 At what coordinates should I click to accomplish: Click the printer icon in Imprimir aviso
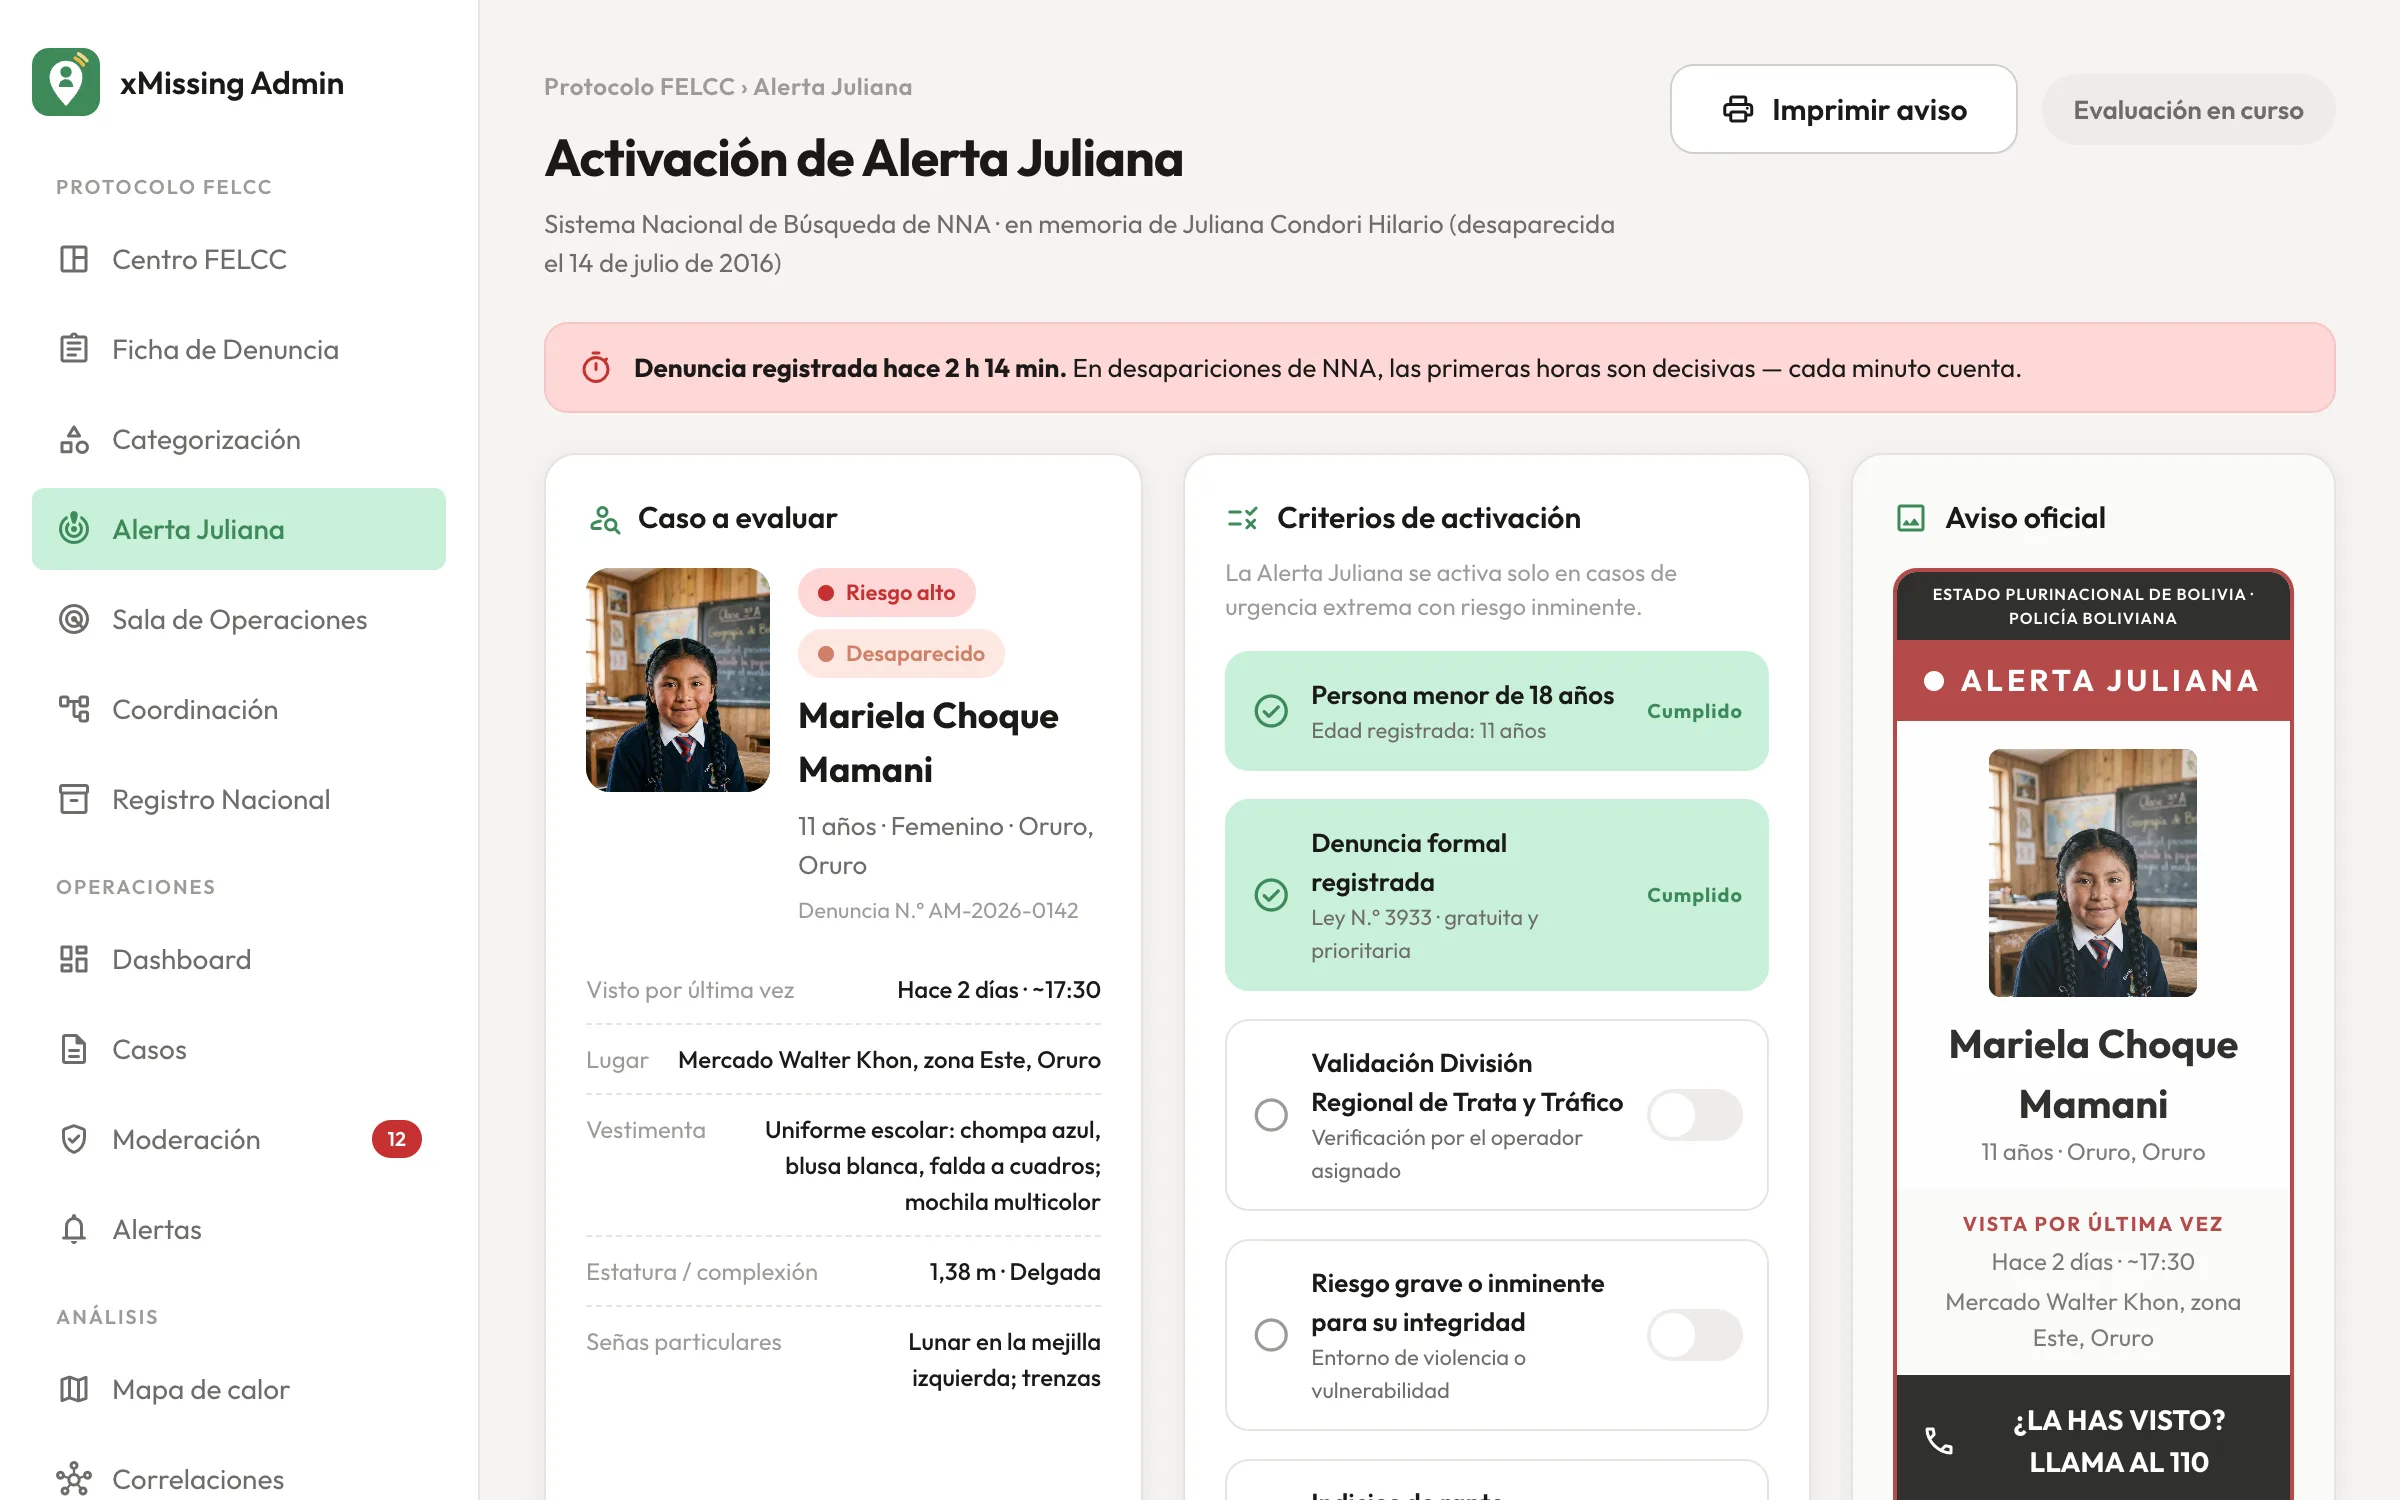tap(1738, 109)
